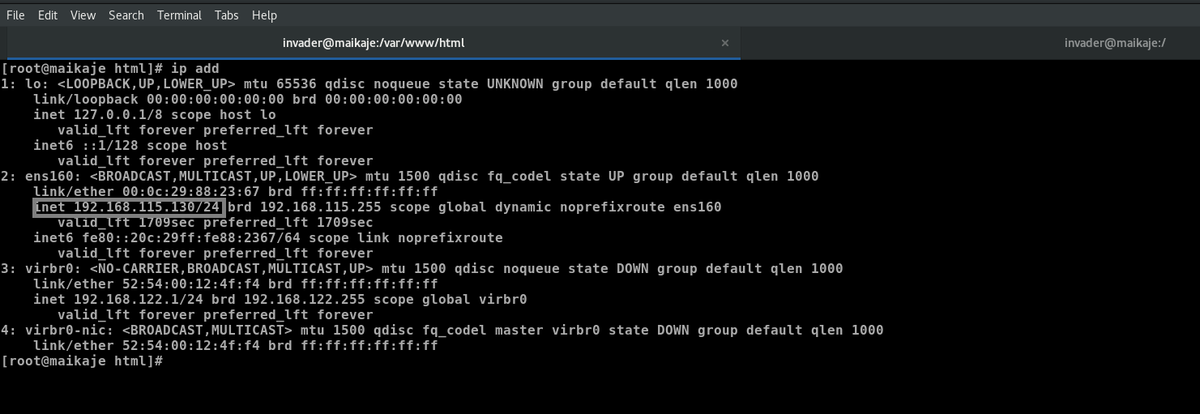Screen dimensions: 1200x414
Task: Click valid_lft 1709sec line
Action: pyautogui.click(x=214, y=222)
